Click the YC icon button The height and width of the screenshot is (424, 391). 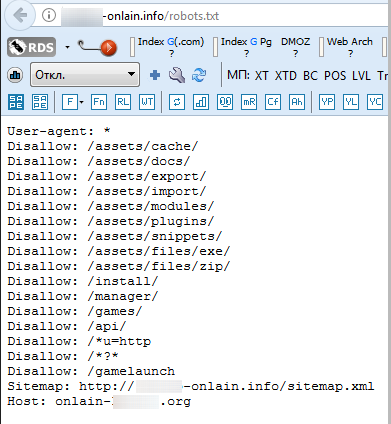[x=375, y=102]
